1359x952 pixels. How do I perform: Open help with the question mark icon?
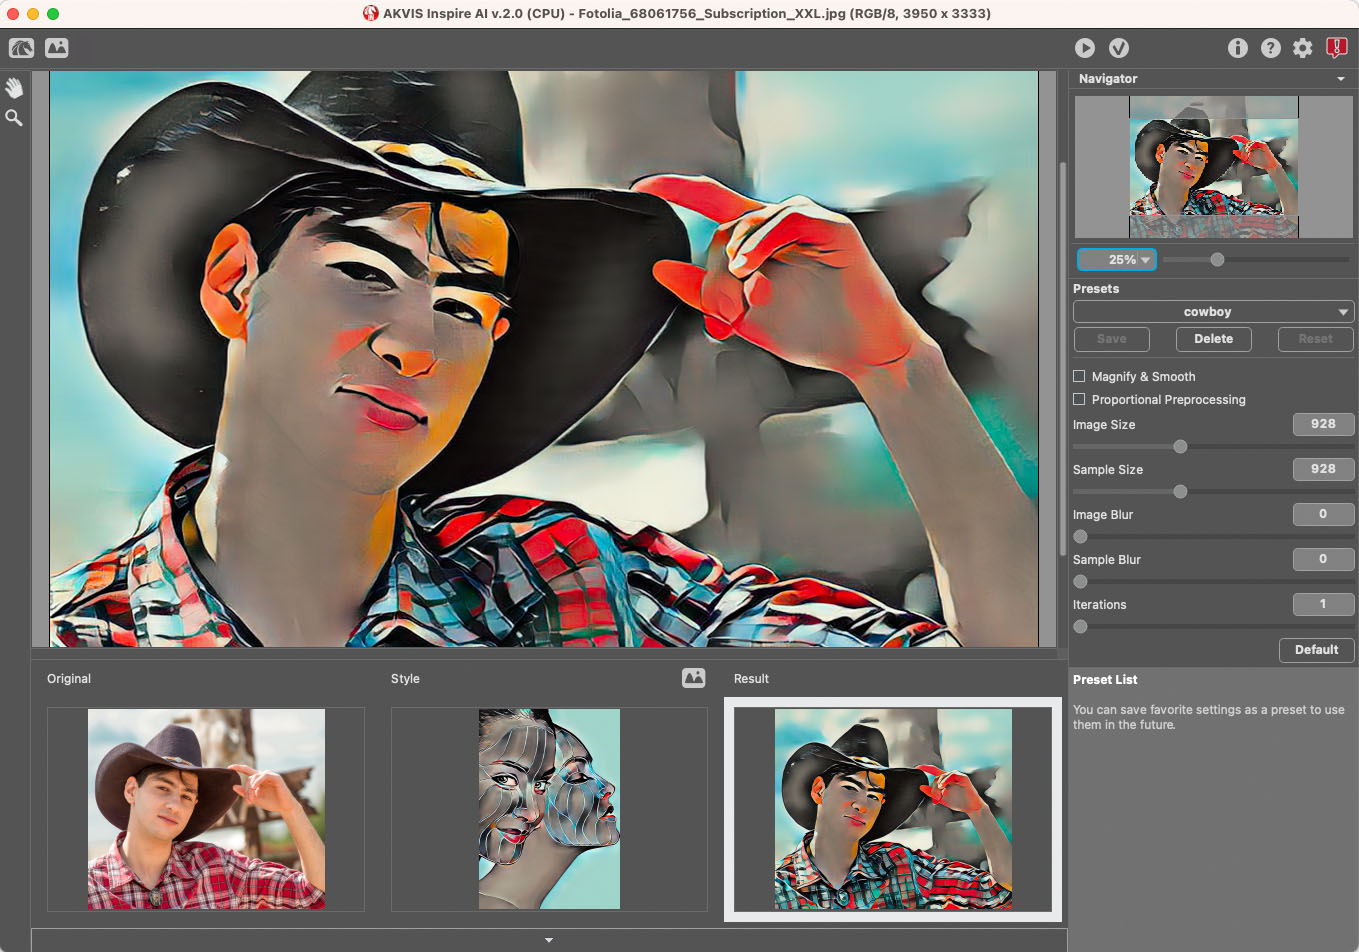point(1271,48)
